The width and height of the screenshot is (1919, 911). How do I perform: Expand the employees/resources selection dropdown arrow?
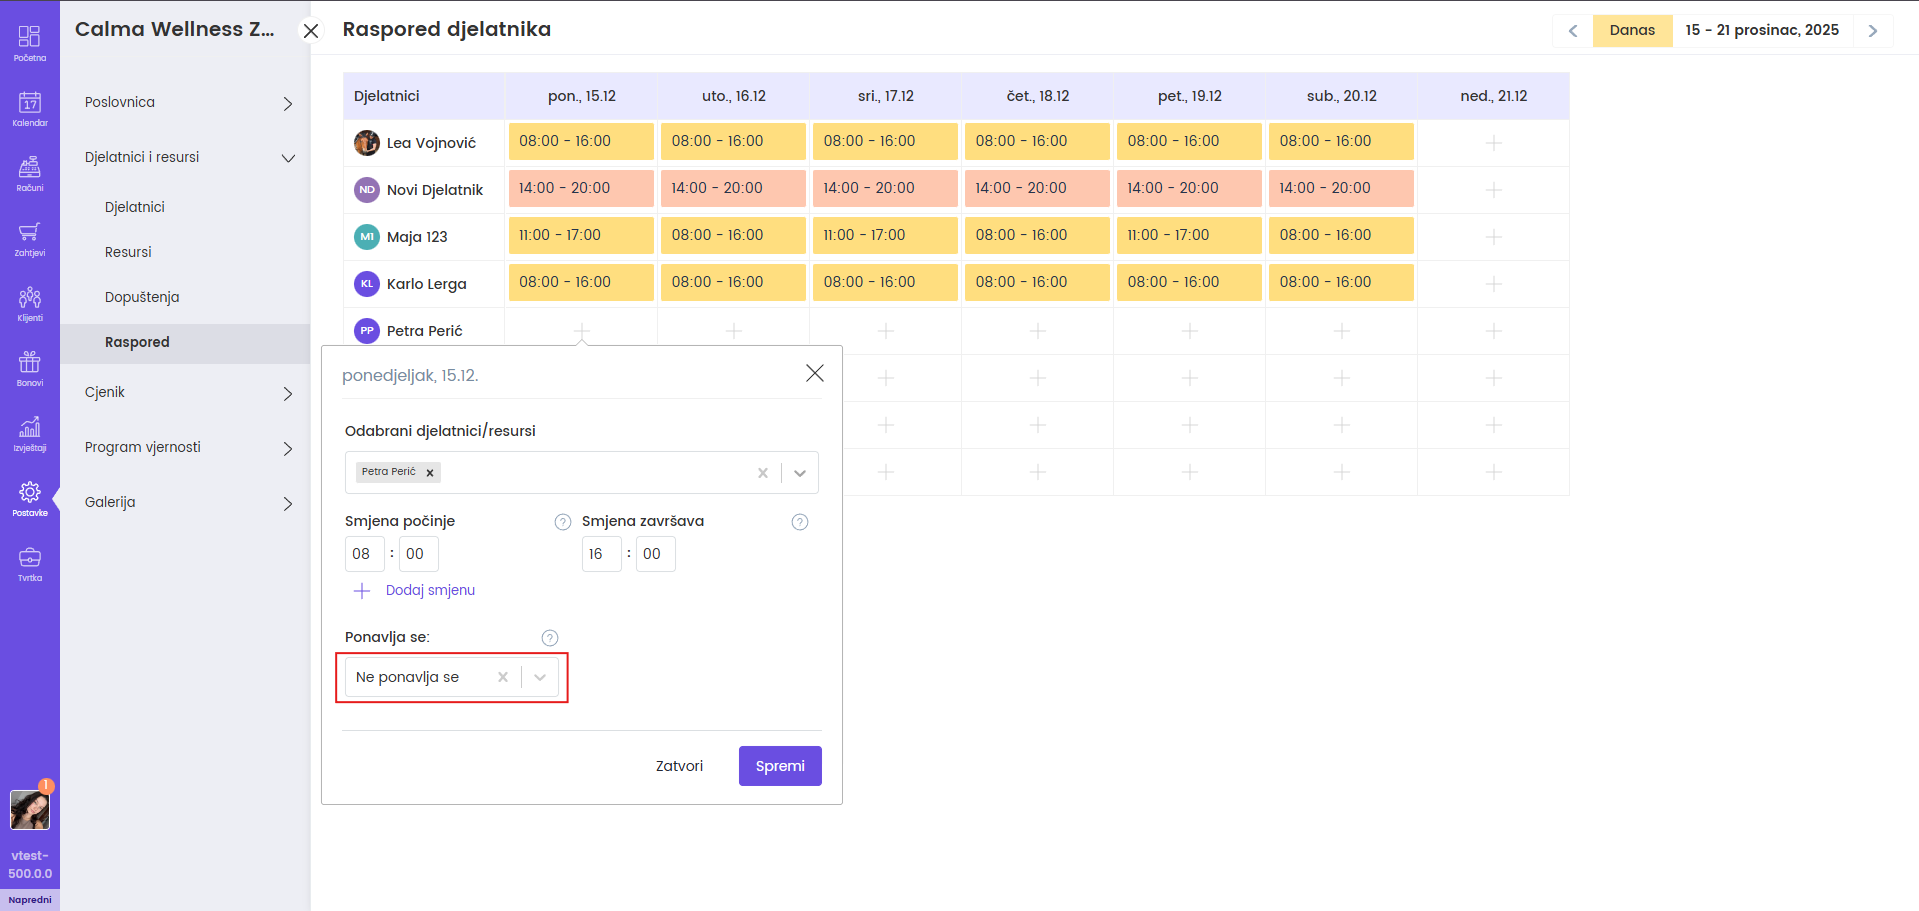pos(800,473)
